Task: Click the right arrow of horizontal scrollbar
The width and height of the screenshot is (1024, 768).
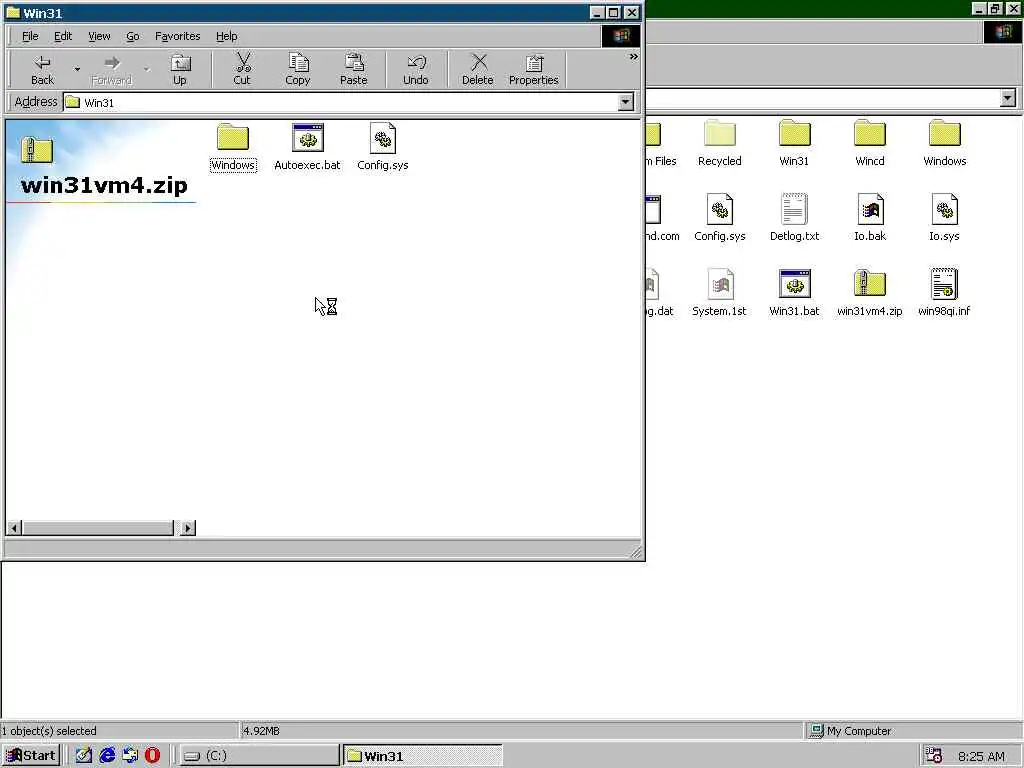Action: tap(188, 528)
